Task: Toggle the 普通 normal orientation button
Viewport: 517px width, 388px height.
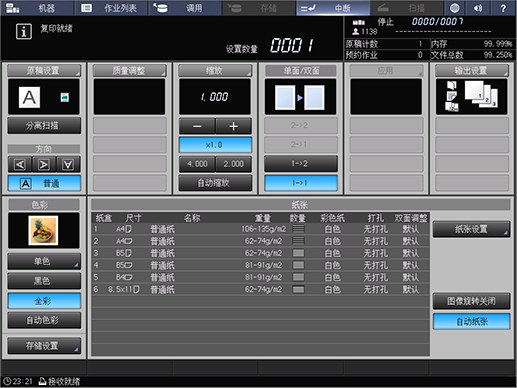Action: click(x=44, y=183)
